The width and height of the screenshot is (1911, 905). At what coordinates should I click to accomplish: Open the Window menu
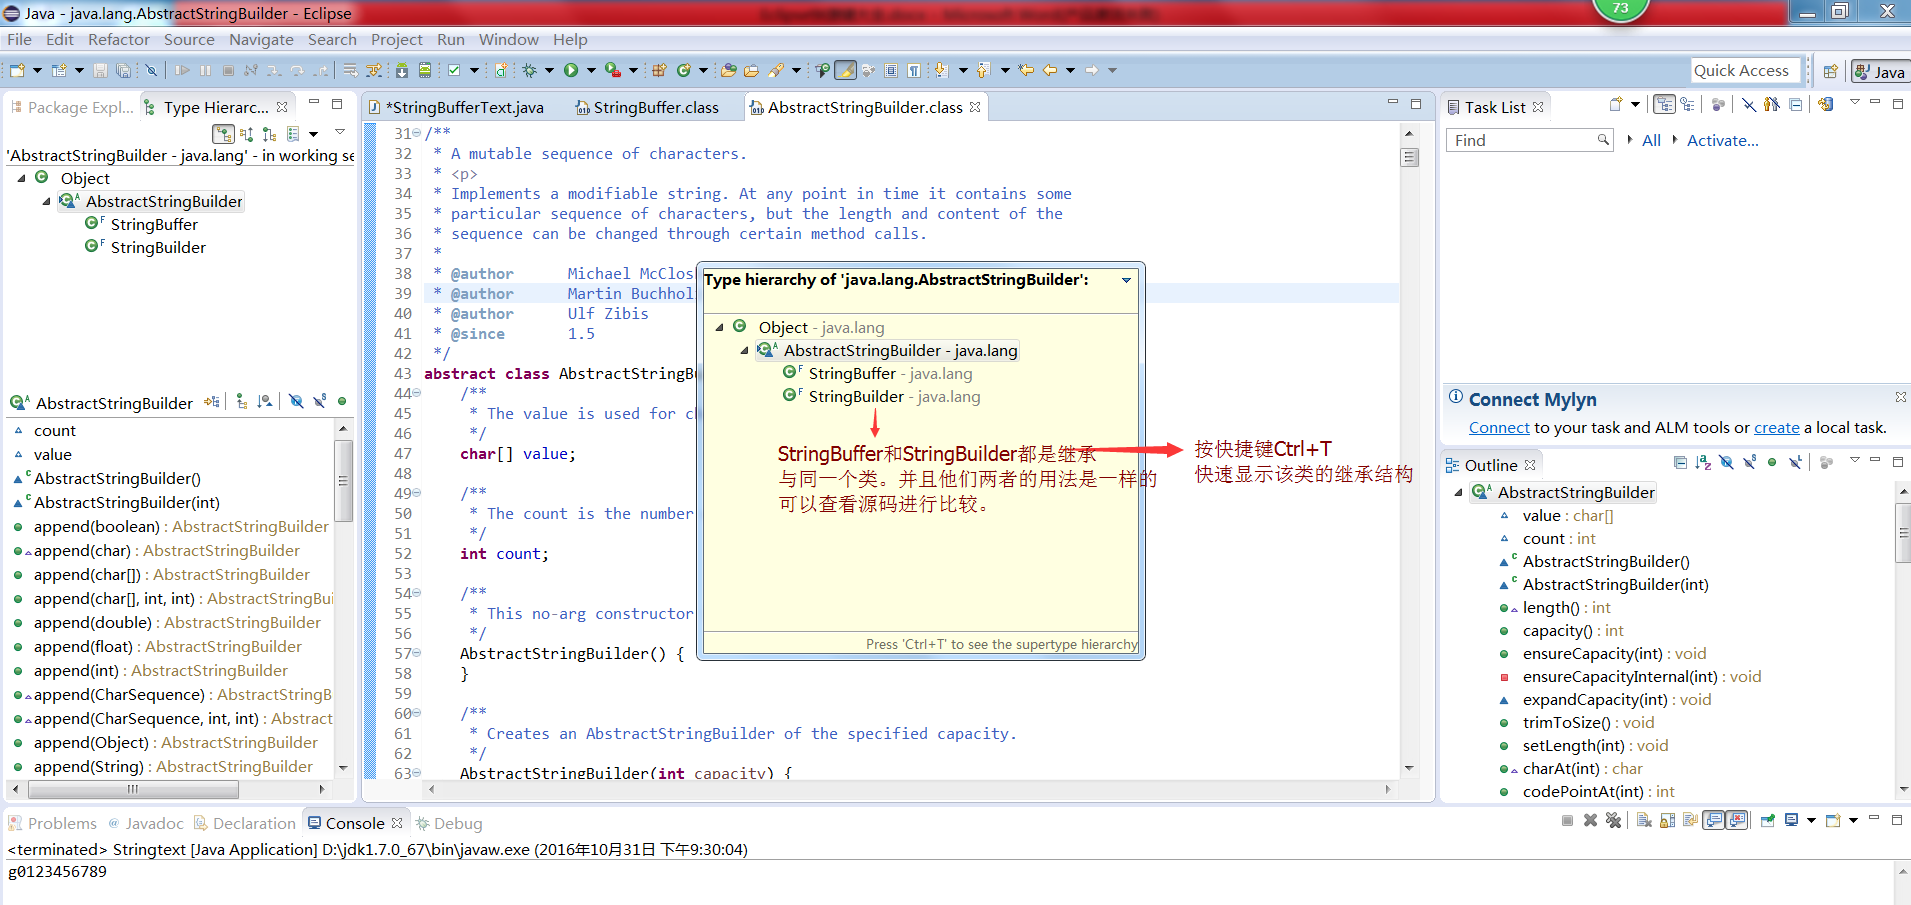point(508,40)
